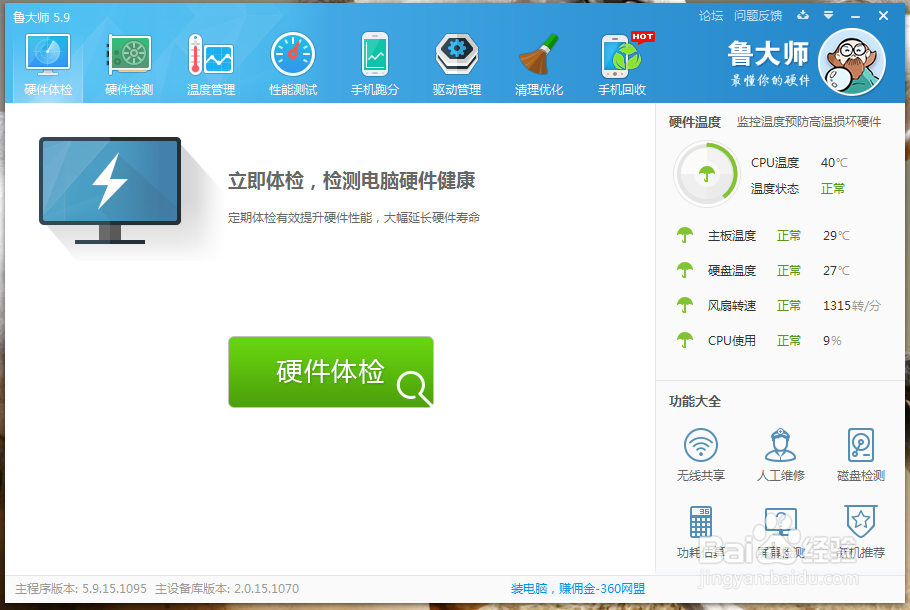The image size is (910, 610).
Task: Click the 风扇转速 umbrella icon
Action: [685, 305]
